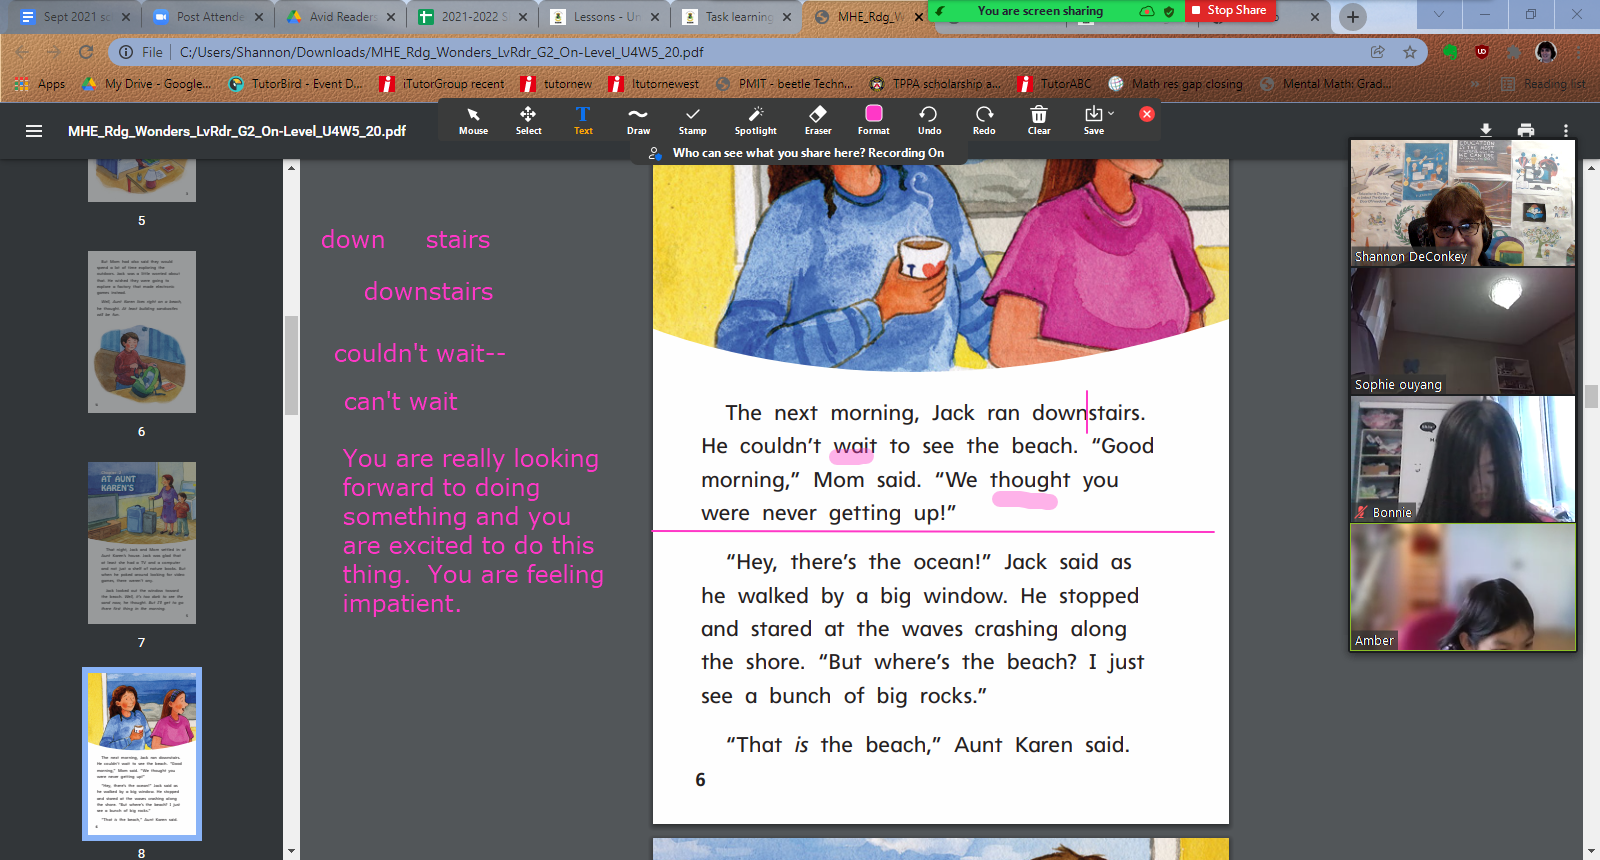The height and width of the screenshot is (860, 1600).
Task: Print the PDF document
Action: click(x=1526, y=130)
